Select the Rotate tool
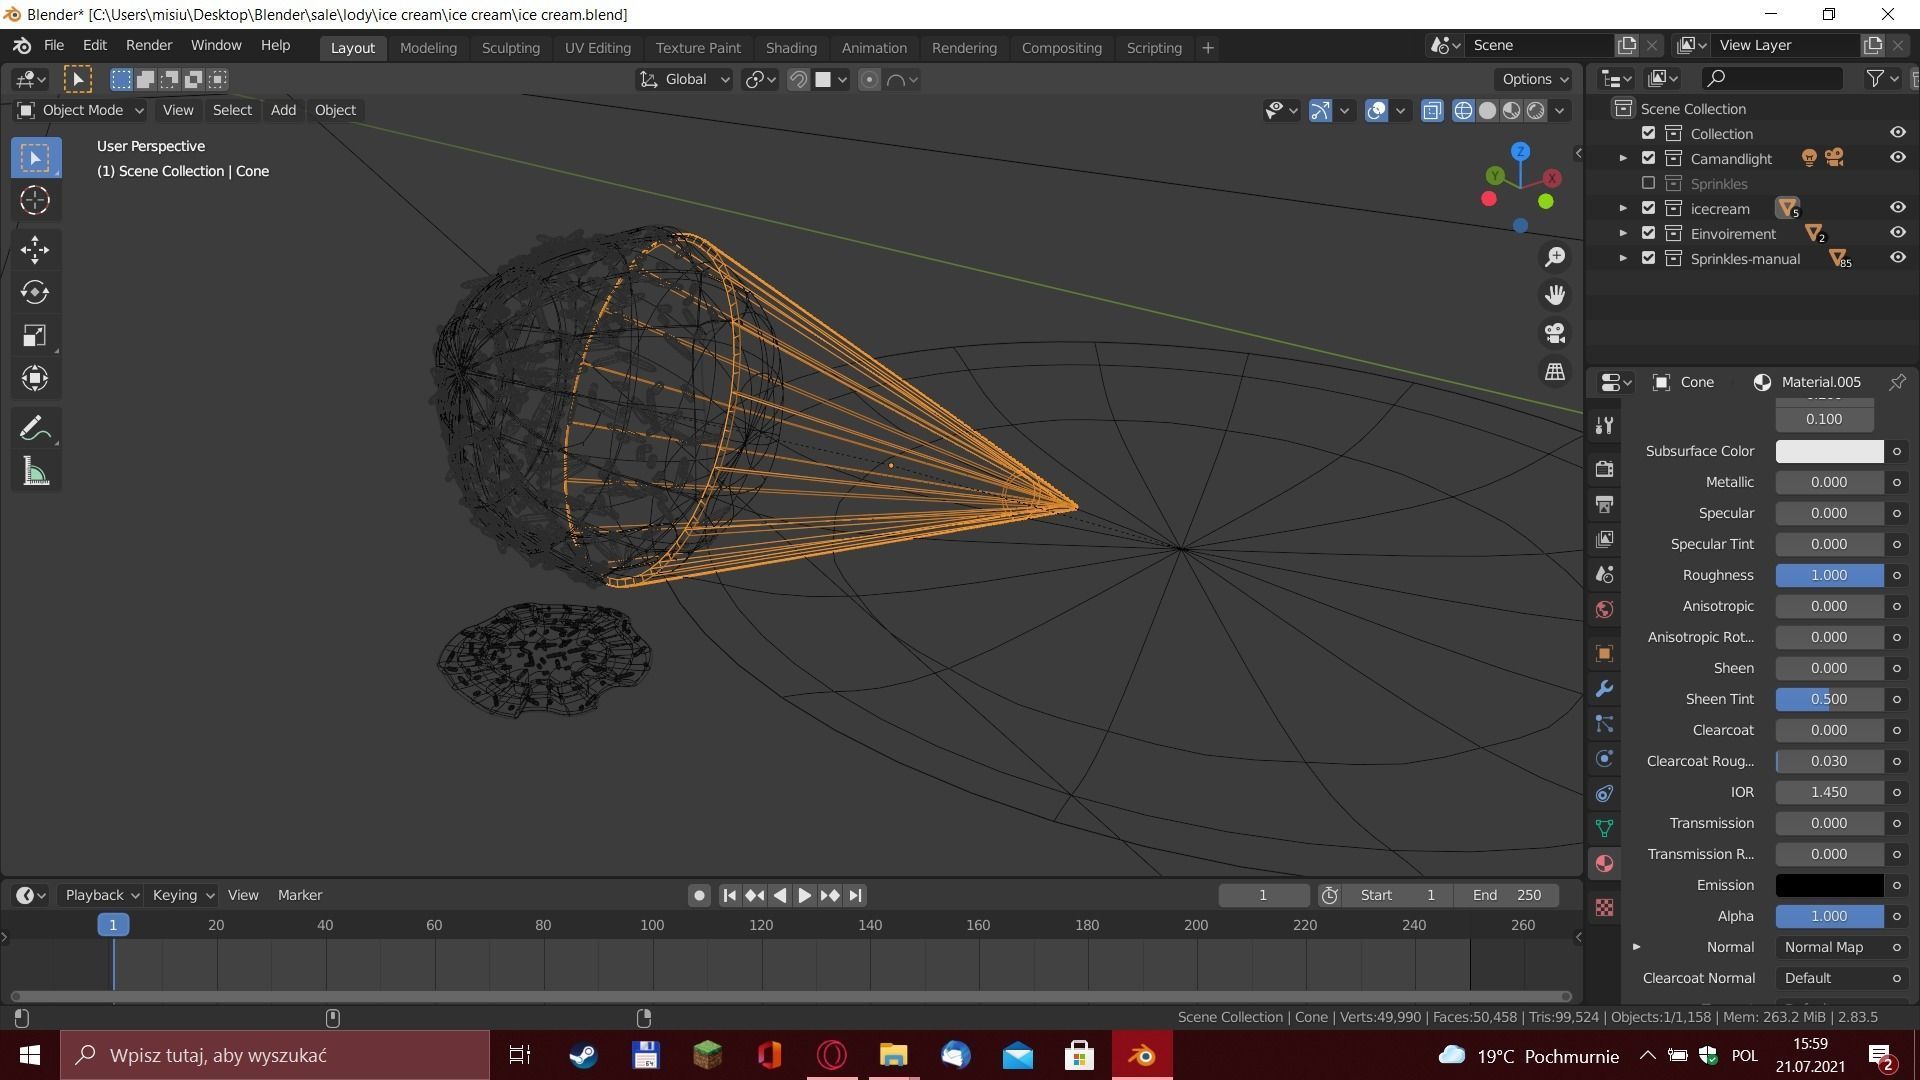The height and width of the screenshot is (1080, 1920). point(35,292)
